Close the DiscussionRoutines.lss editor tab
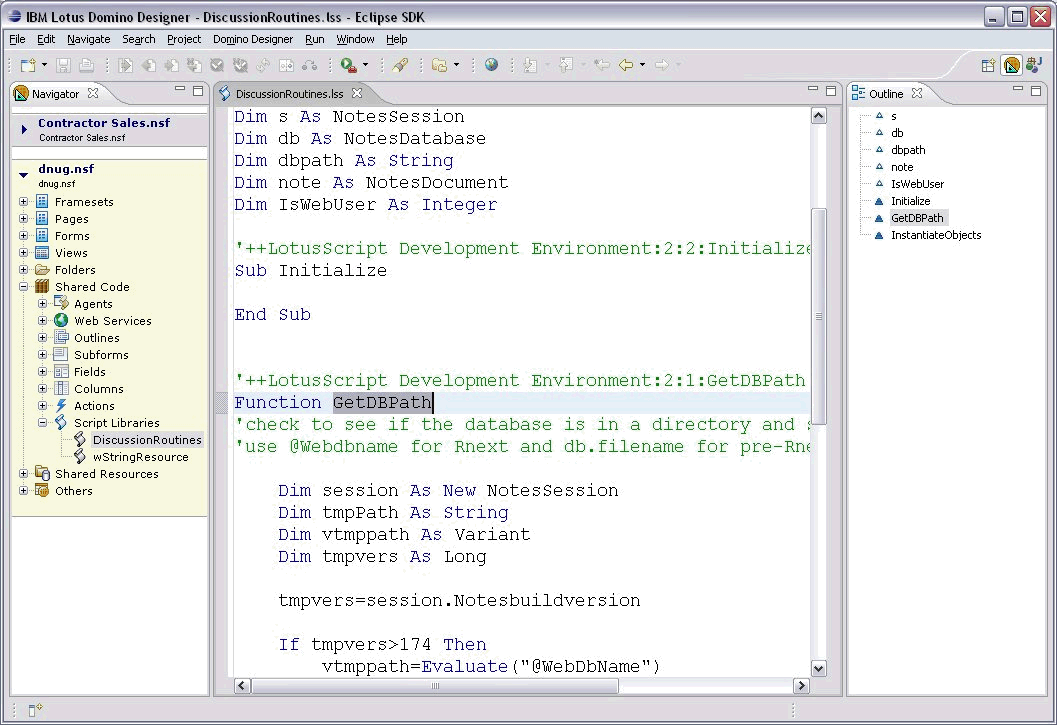This screenshot has width=1057, height=725. (357, 93)
